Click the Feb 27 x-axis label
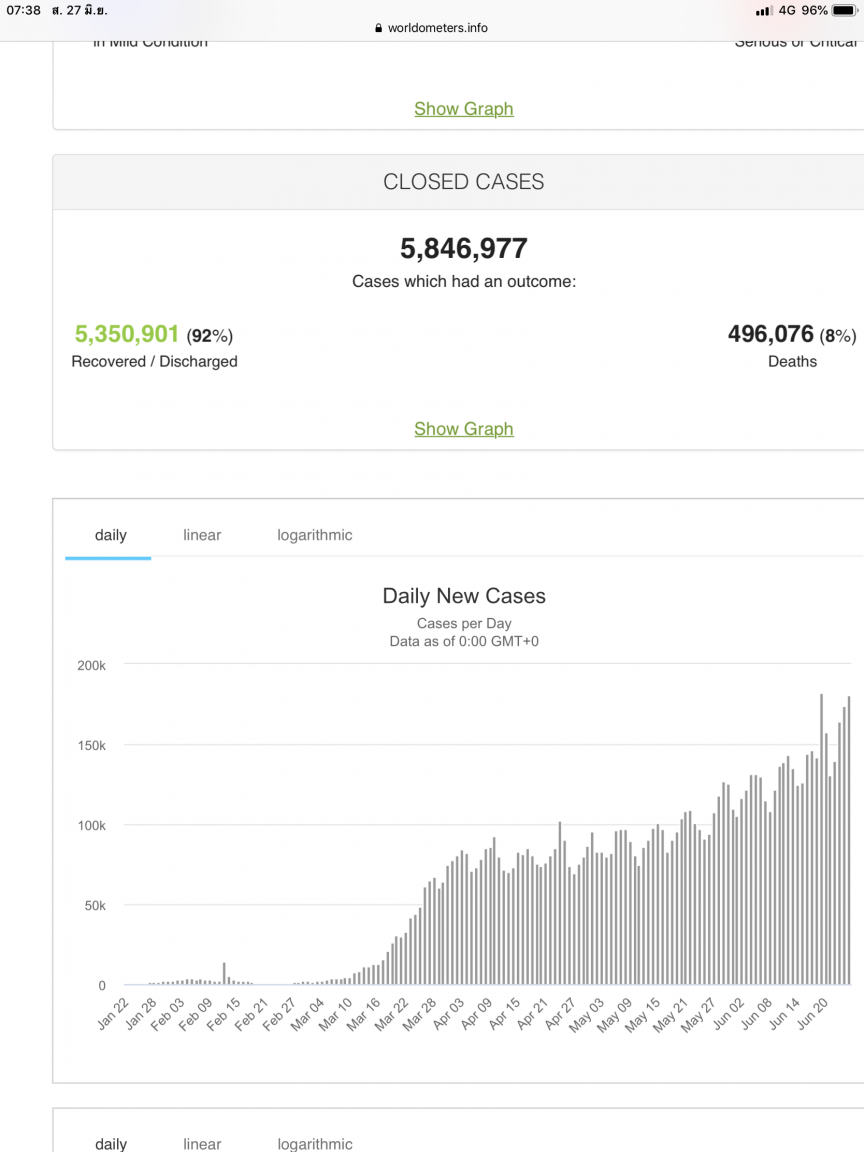Screen dimensions: 864x1152 point(279,1014)
